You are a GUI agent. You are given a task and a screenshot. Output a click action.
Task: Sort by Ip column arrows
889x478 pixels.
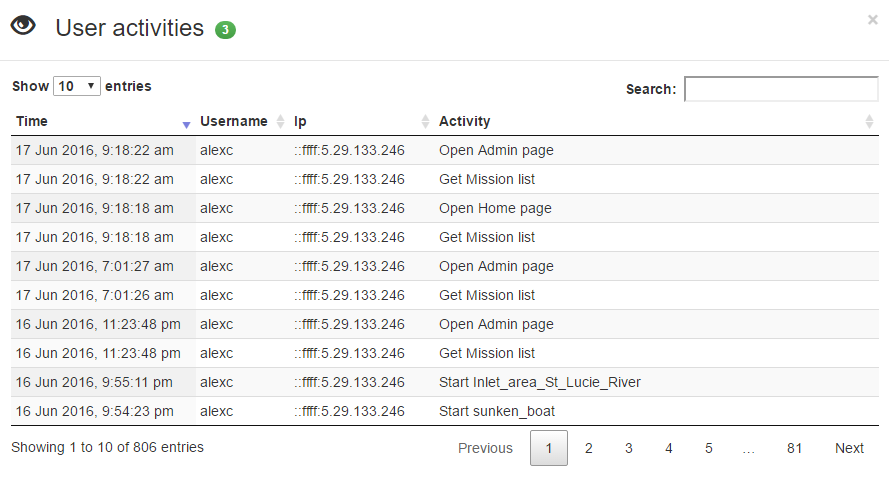pyautogui.click(x=425, y=121)
